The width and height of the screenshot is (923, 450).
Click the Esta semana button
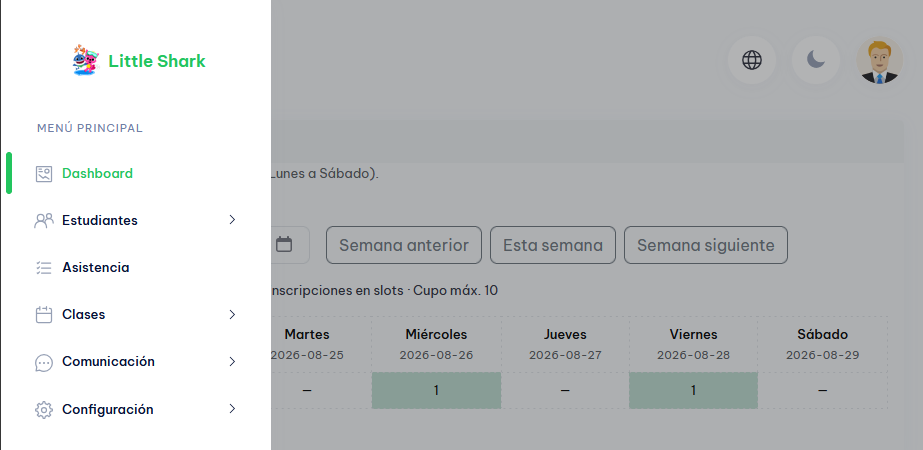tap(553, 245)
